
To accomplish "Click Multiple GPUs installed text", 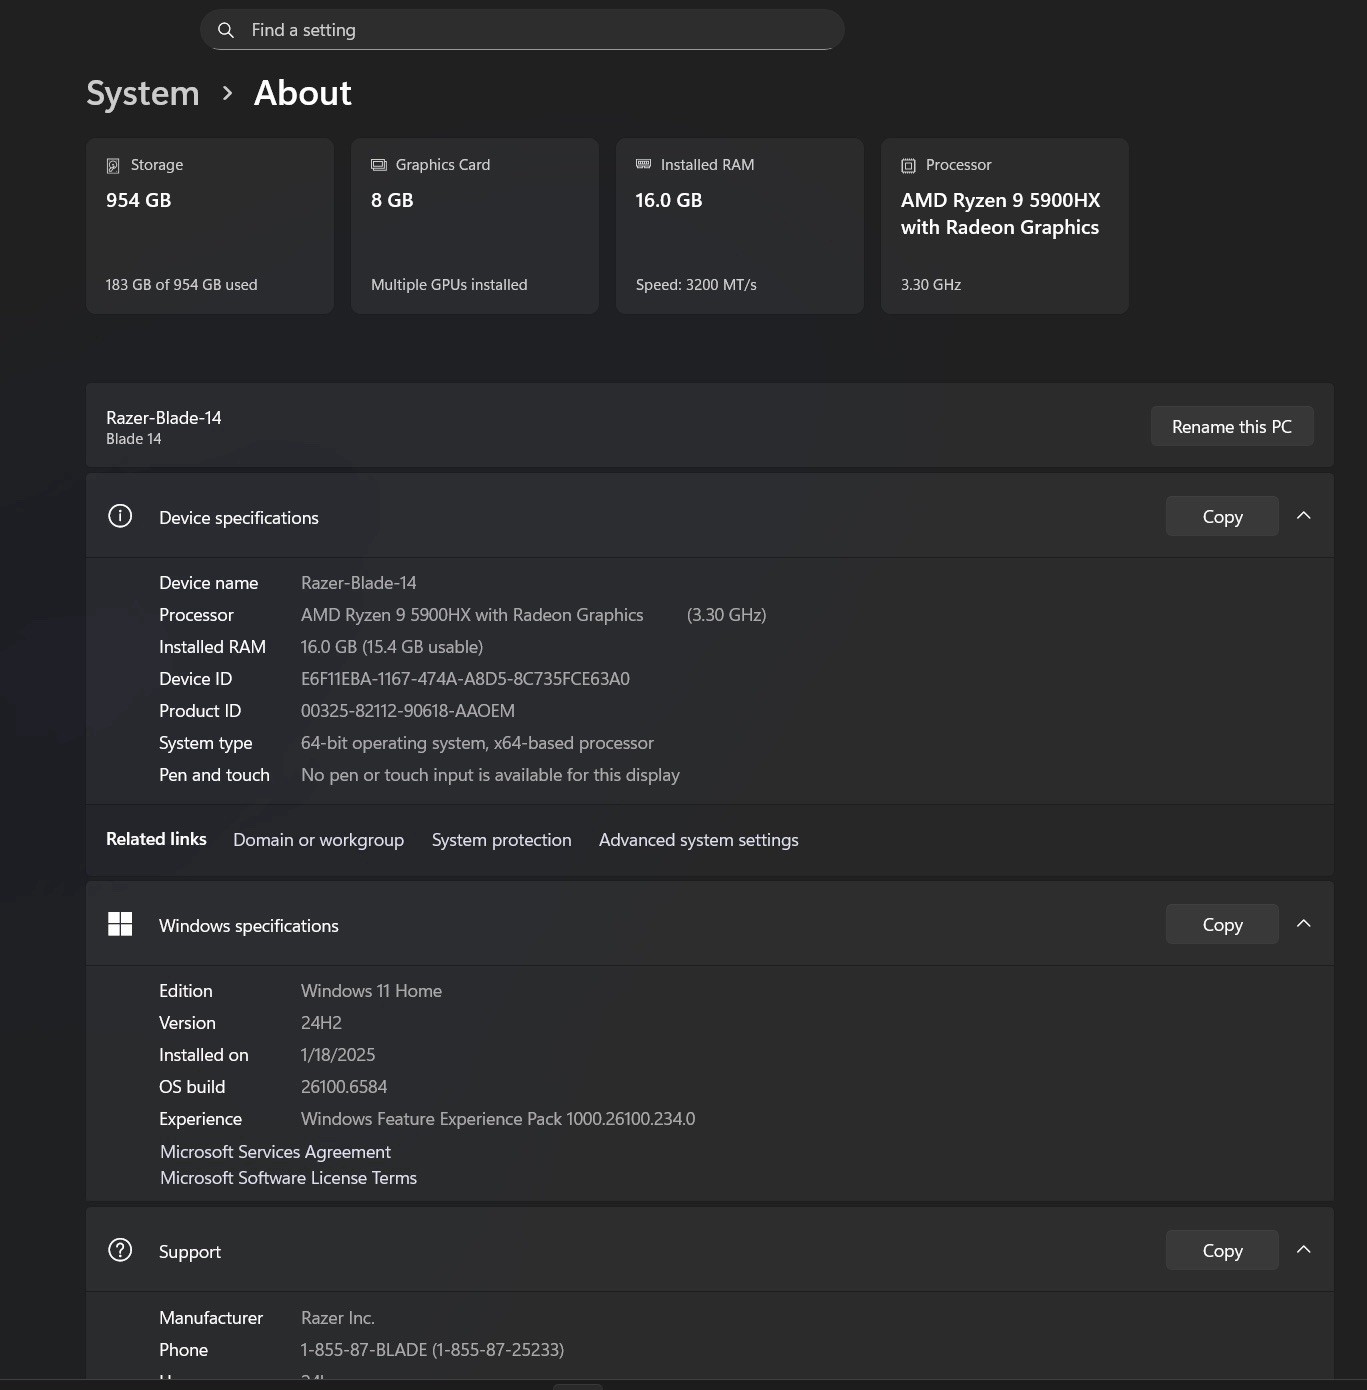I will 449,285.
